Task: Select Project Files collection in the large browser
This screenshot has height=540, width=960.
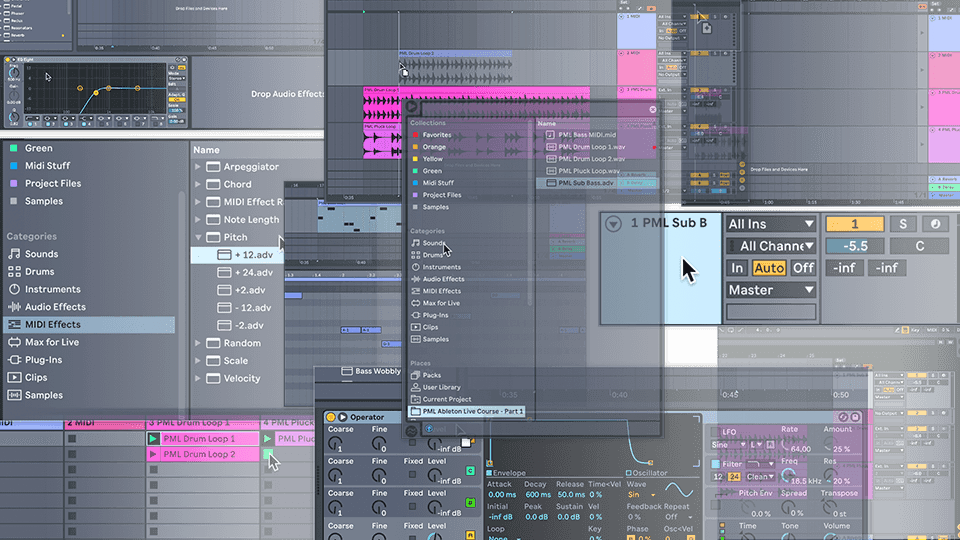Action: click(53, 183)
